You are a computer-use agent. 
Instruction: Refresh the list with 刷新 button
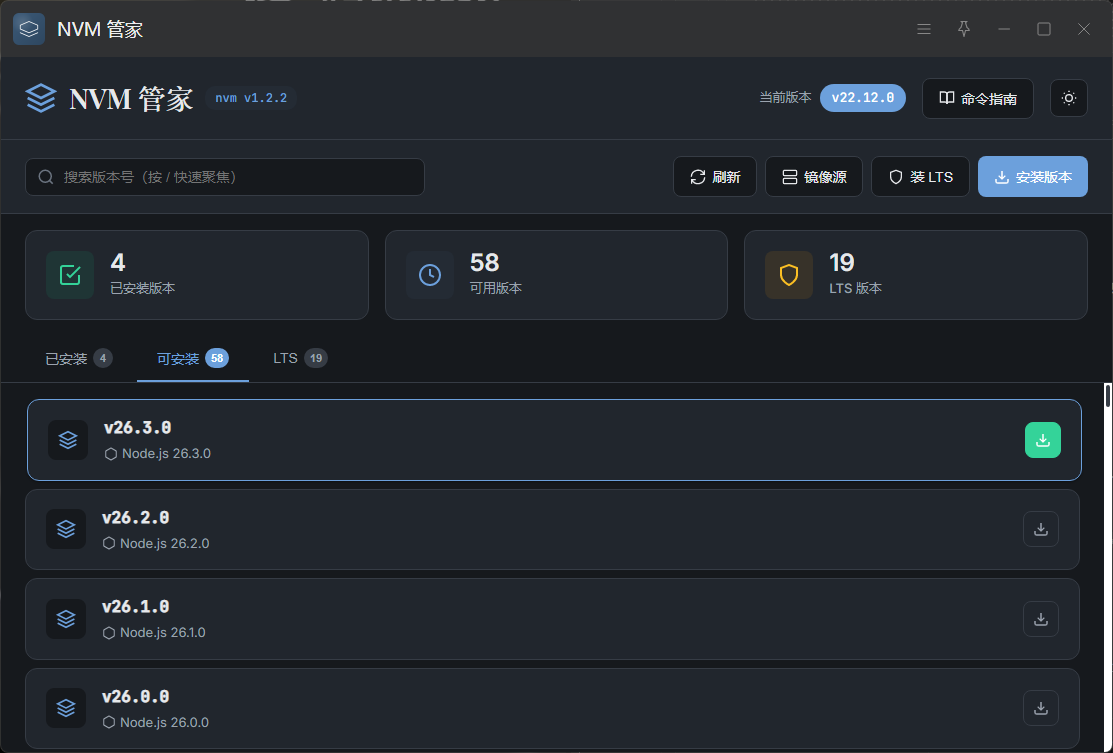[715, 177]
